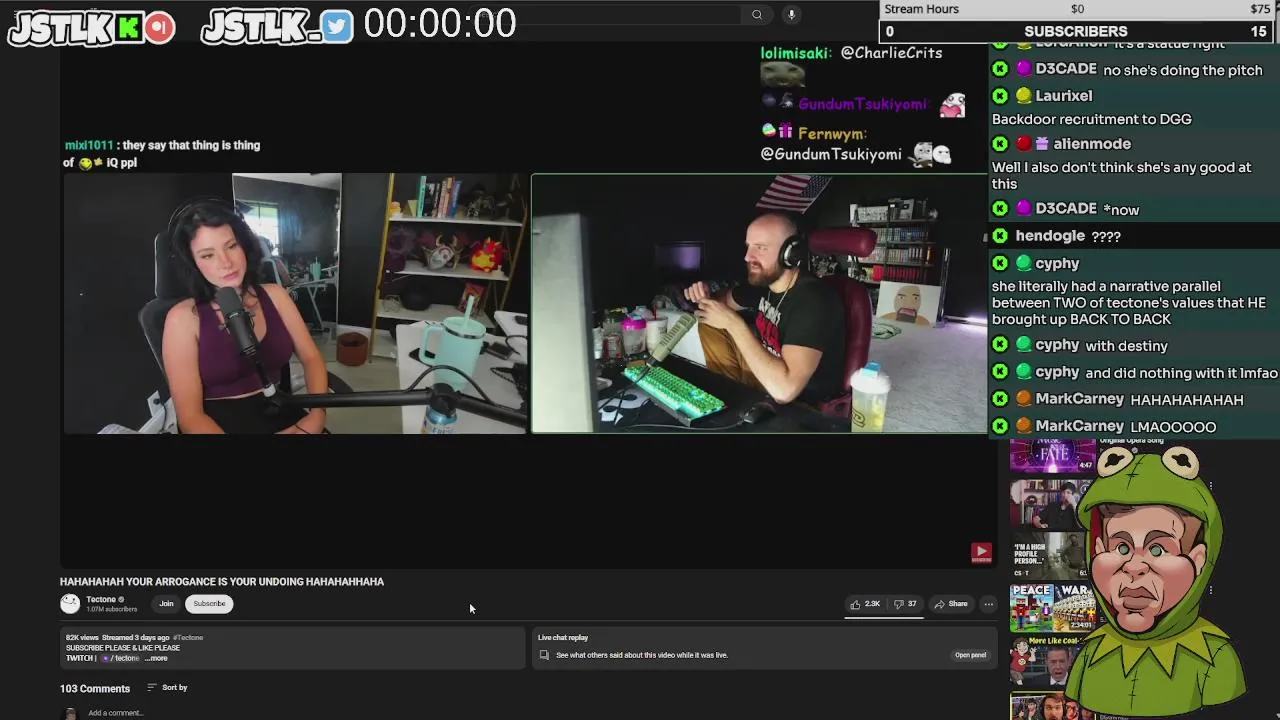The image size is (1280, 720).
Task: Click the right webcam video of bearded man
Action: click(759, 303)
